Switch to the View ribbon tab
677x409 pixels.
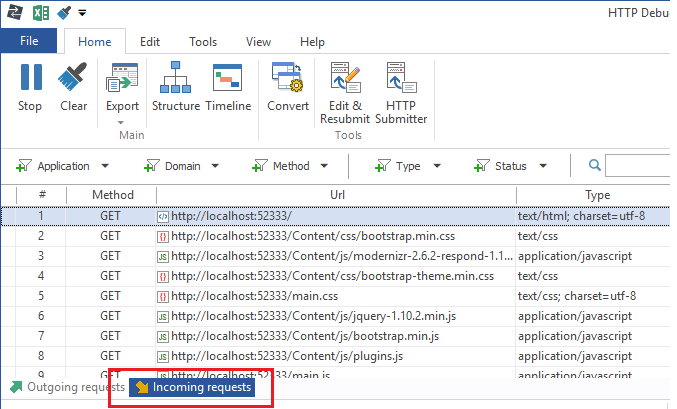click(x=258, y=42)
